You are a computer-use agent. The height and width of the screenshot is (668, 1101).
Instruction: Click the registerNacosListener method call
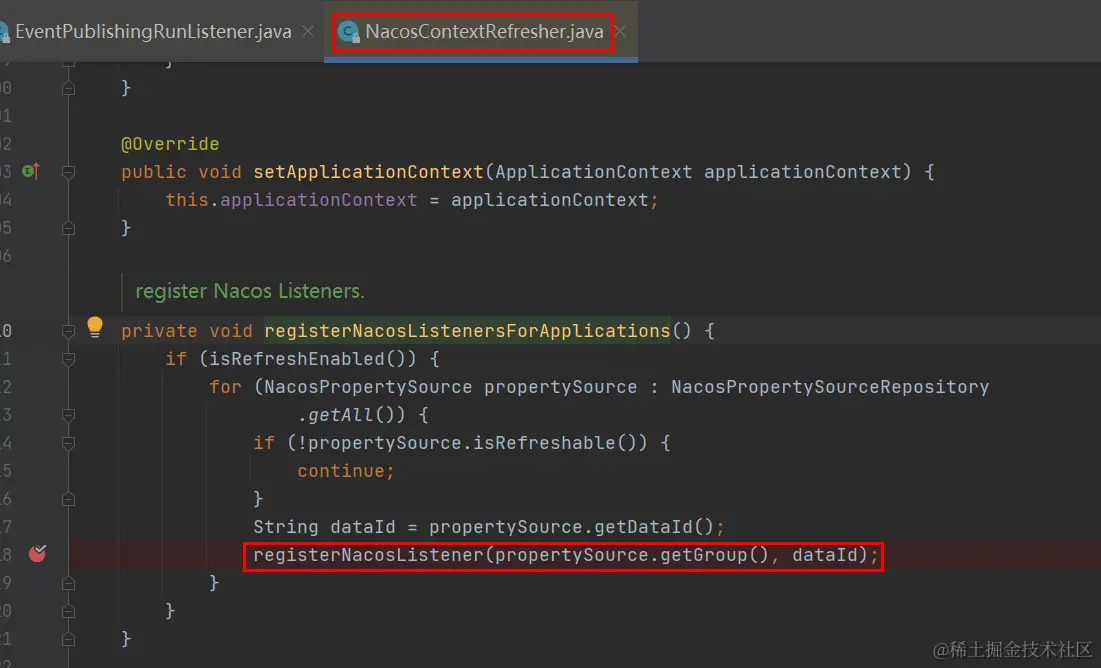point(369,555)
